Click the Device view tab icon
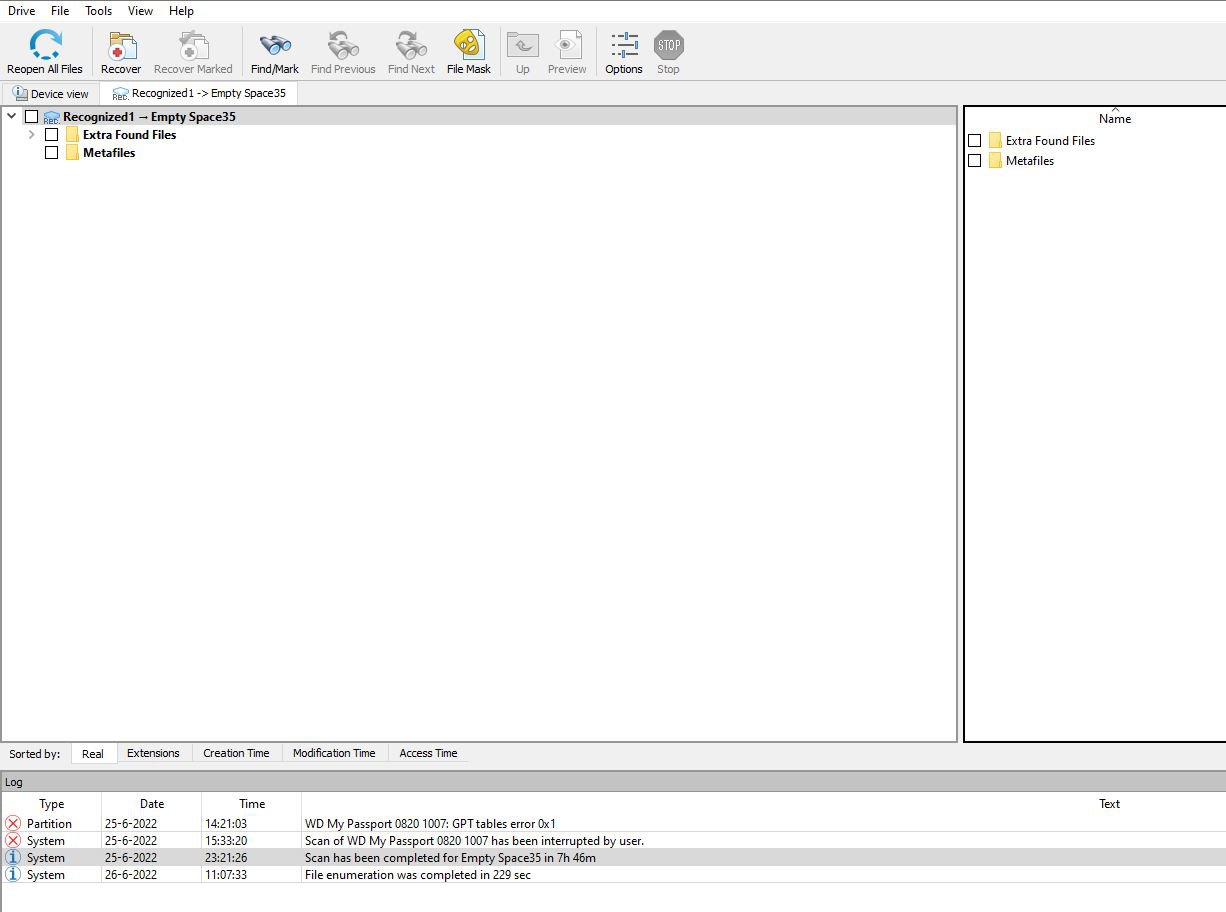 tap(20, 93)
